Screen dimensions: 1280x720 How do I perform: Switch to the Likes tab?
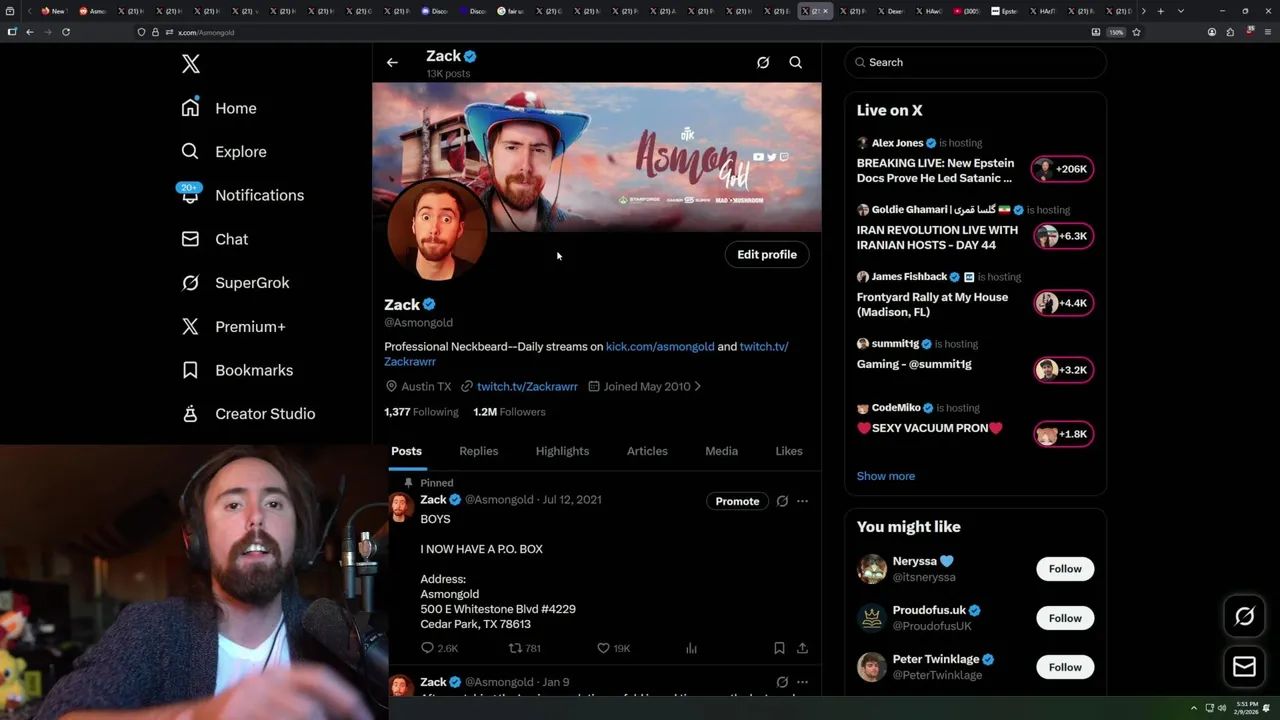click(789, 451)
